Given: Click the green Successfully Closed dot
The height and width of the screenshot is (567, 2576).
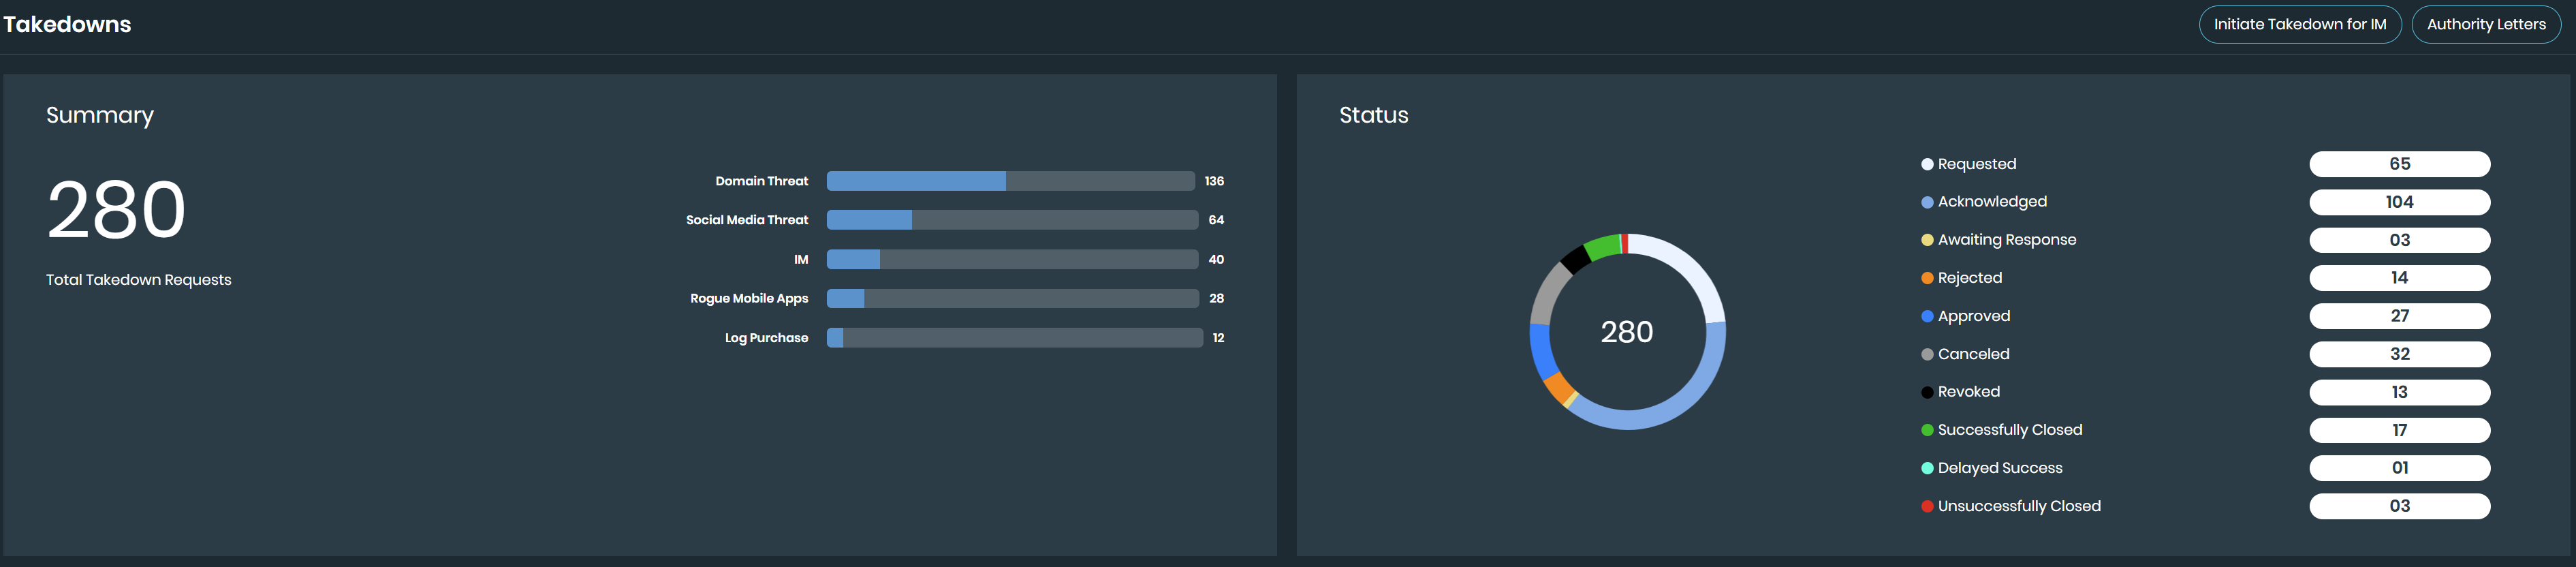Looking at the screenshot, I should click(1926, 430).
